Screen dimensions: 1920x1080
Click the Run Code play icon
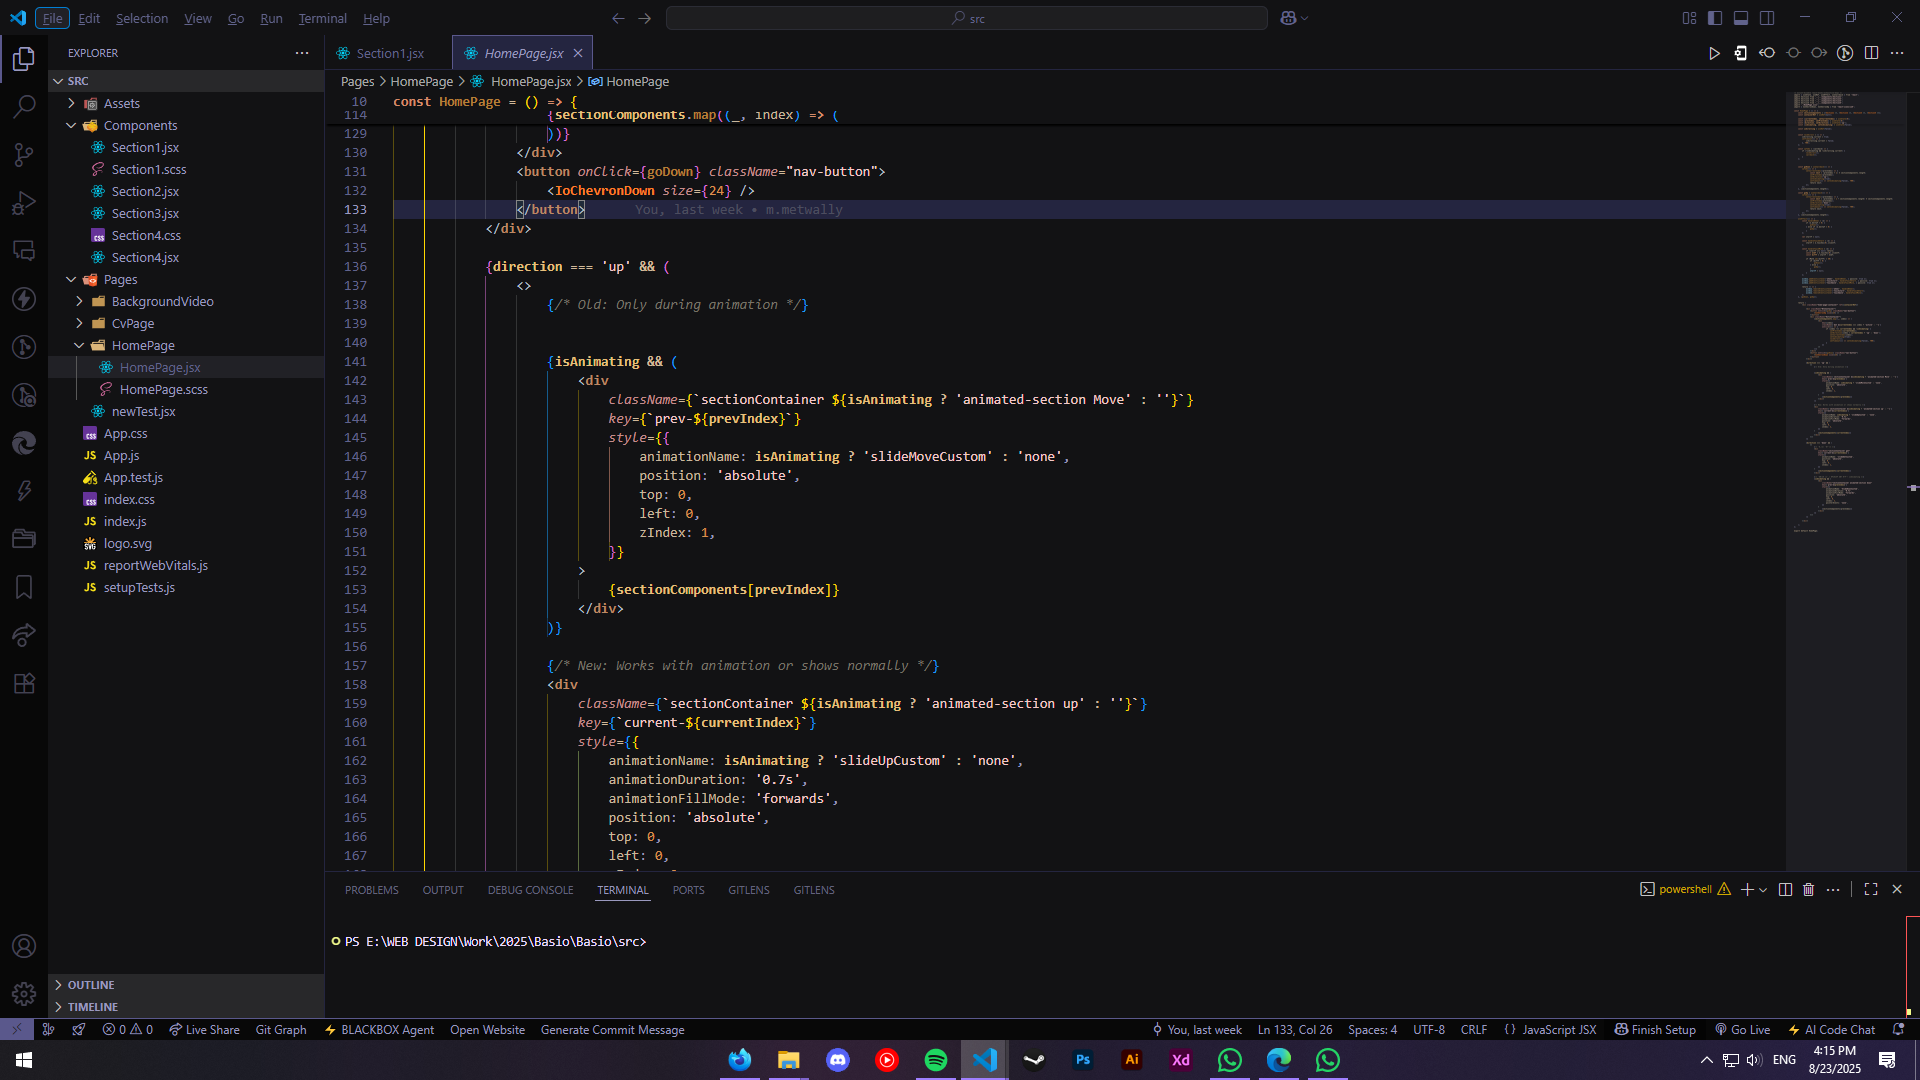tap(1714, 53)
